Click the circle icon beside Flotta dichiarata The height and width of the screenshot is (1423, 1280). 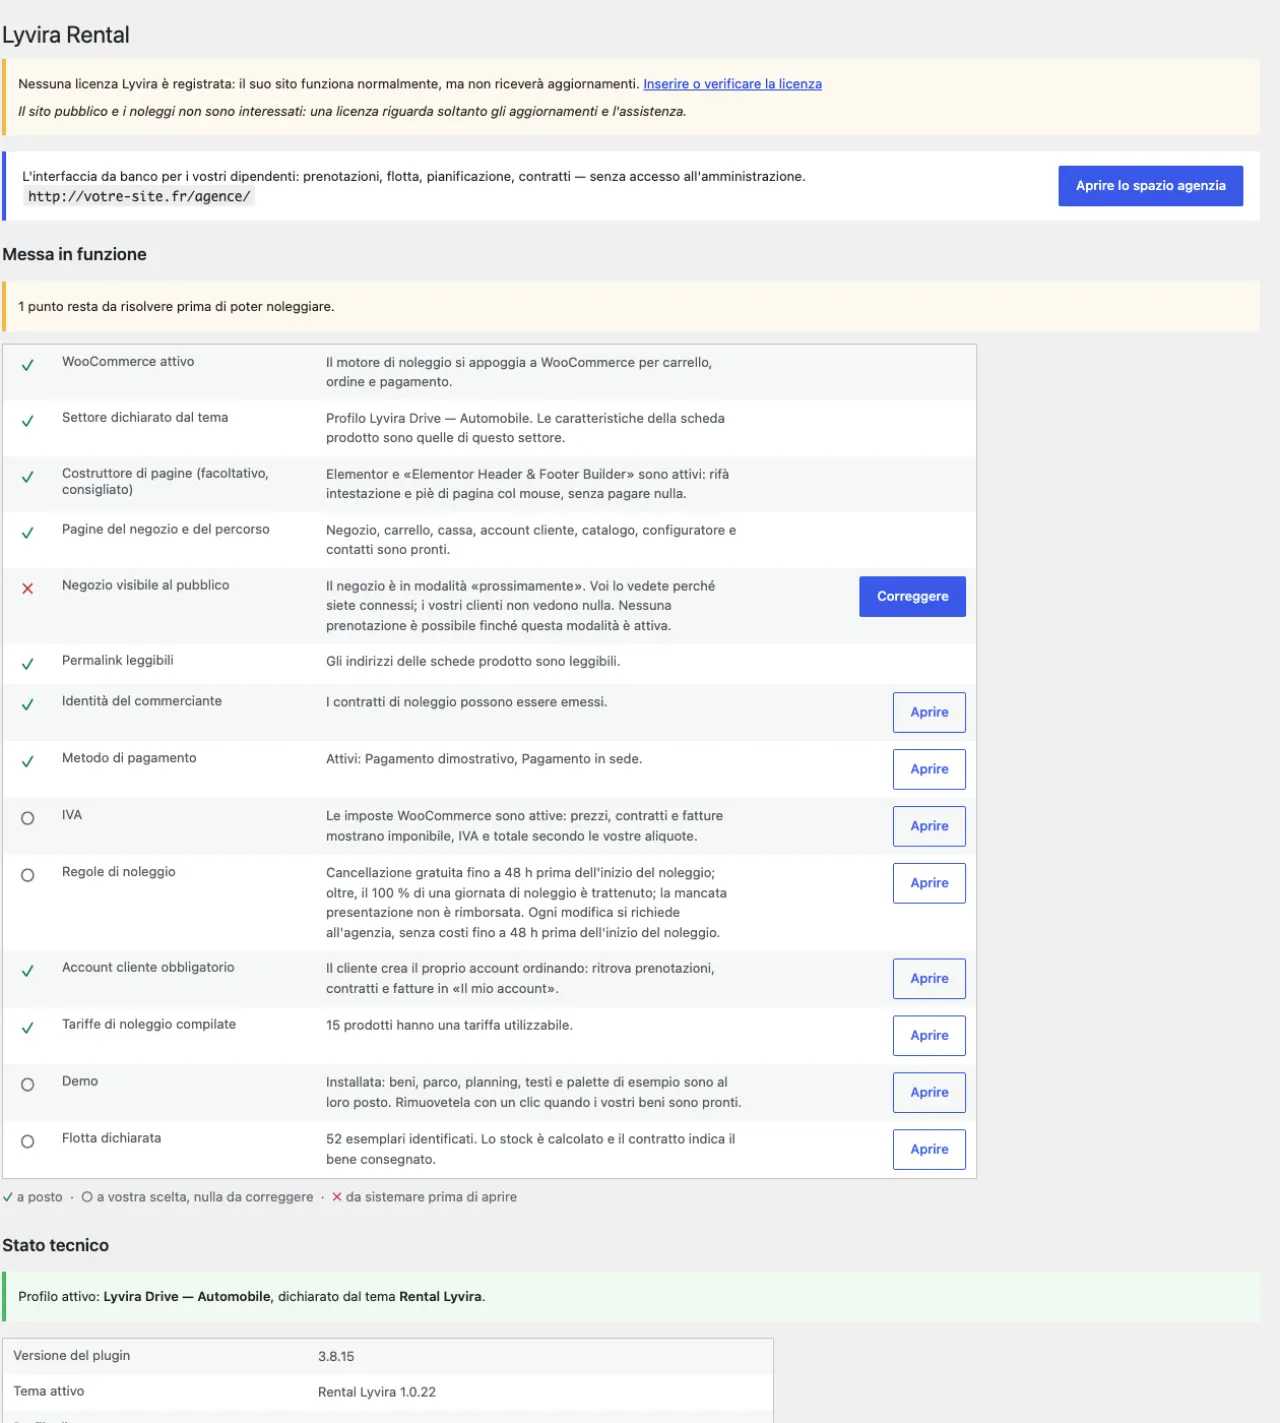[28, 1141]
